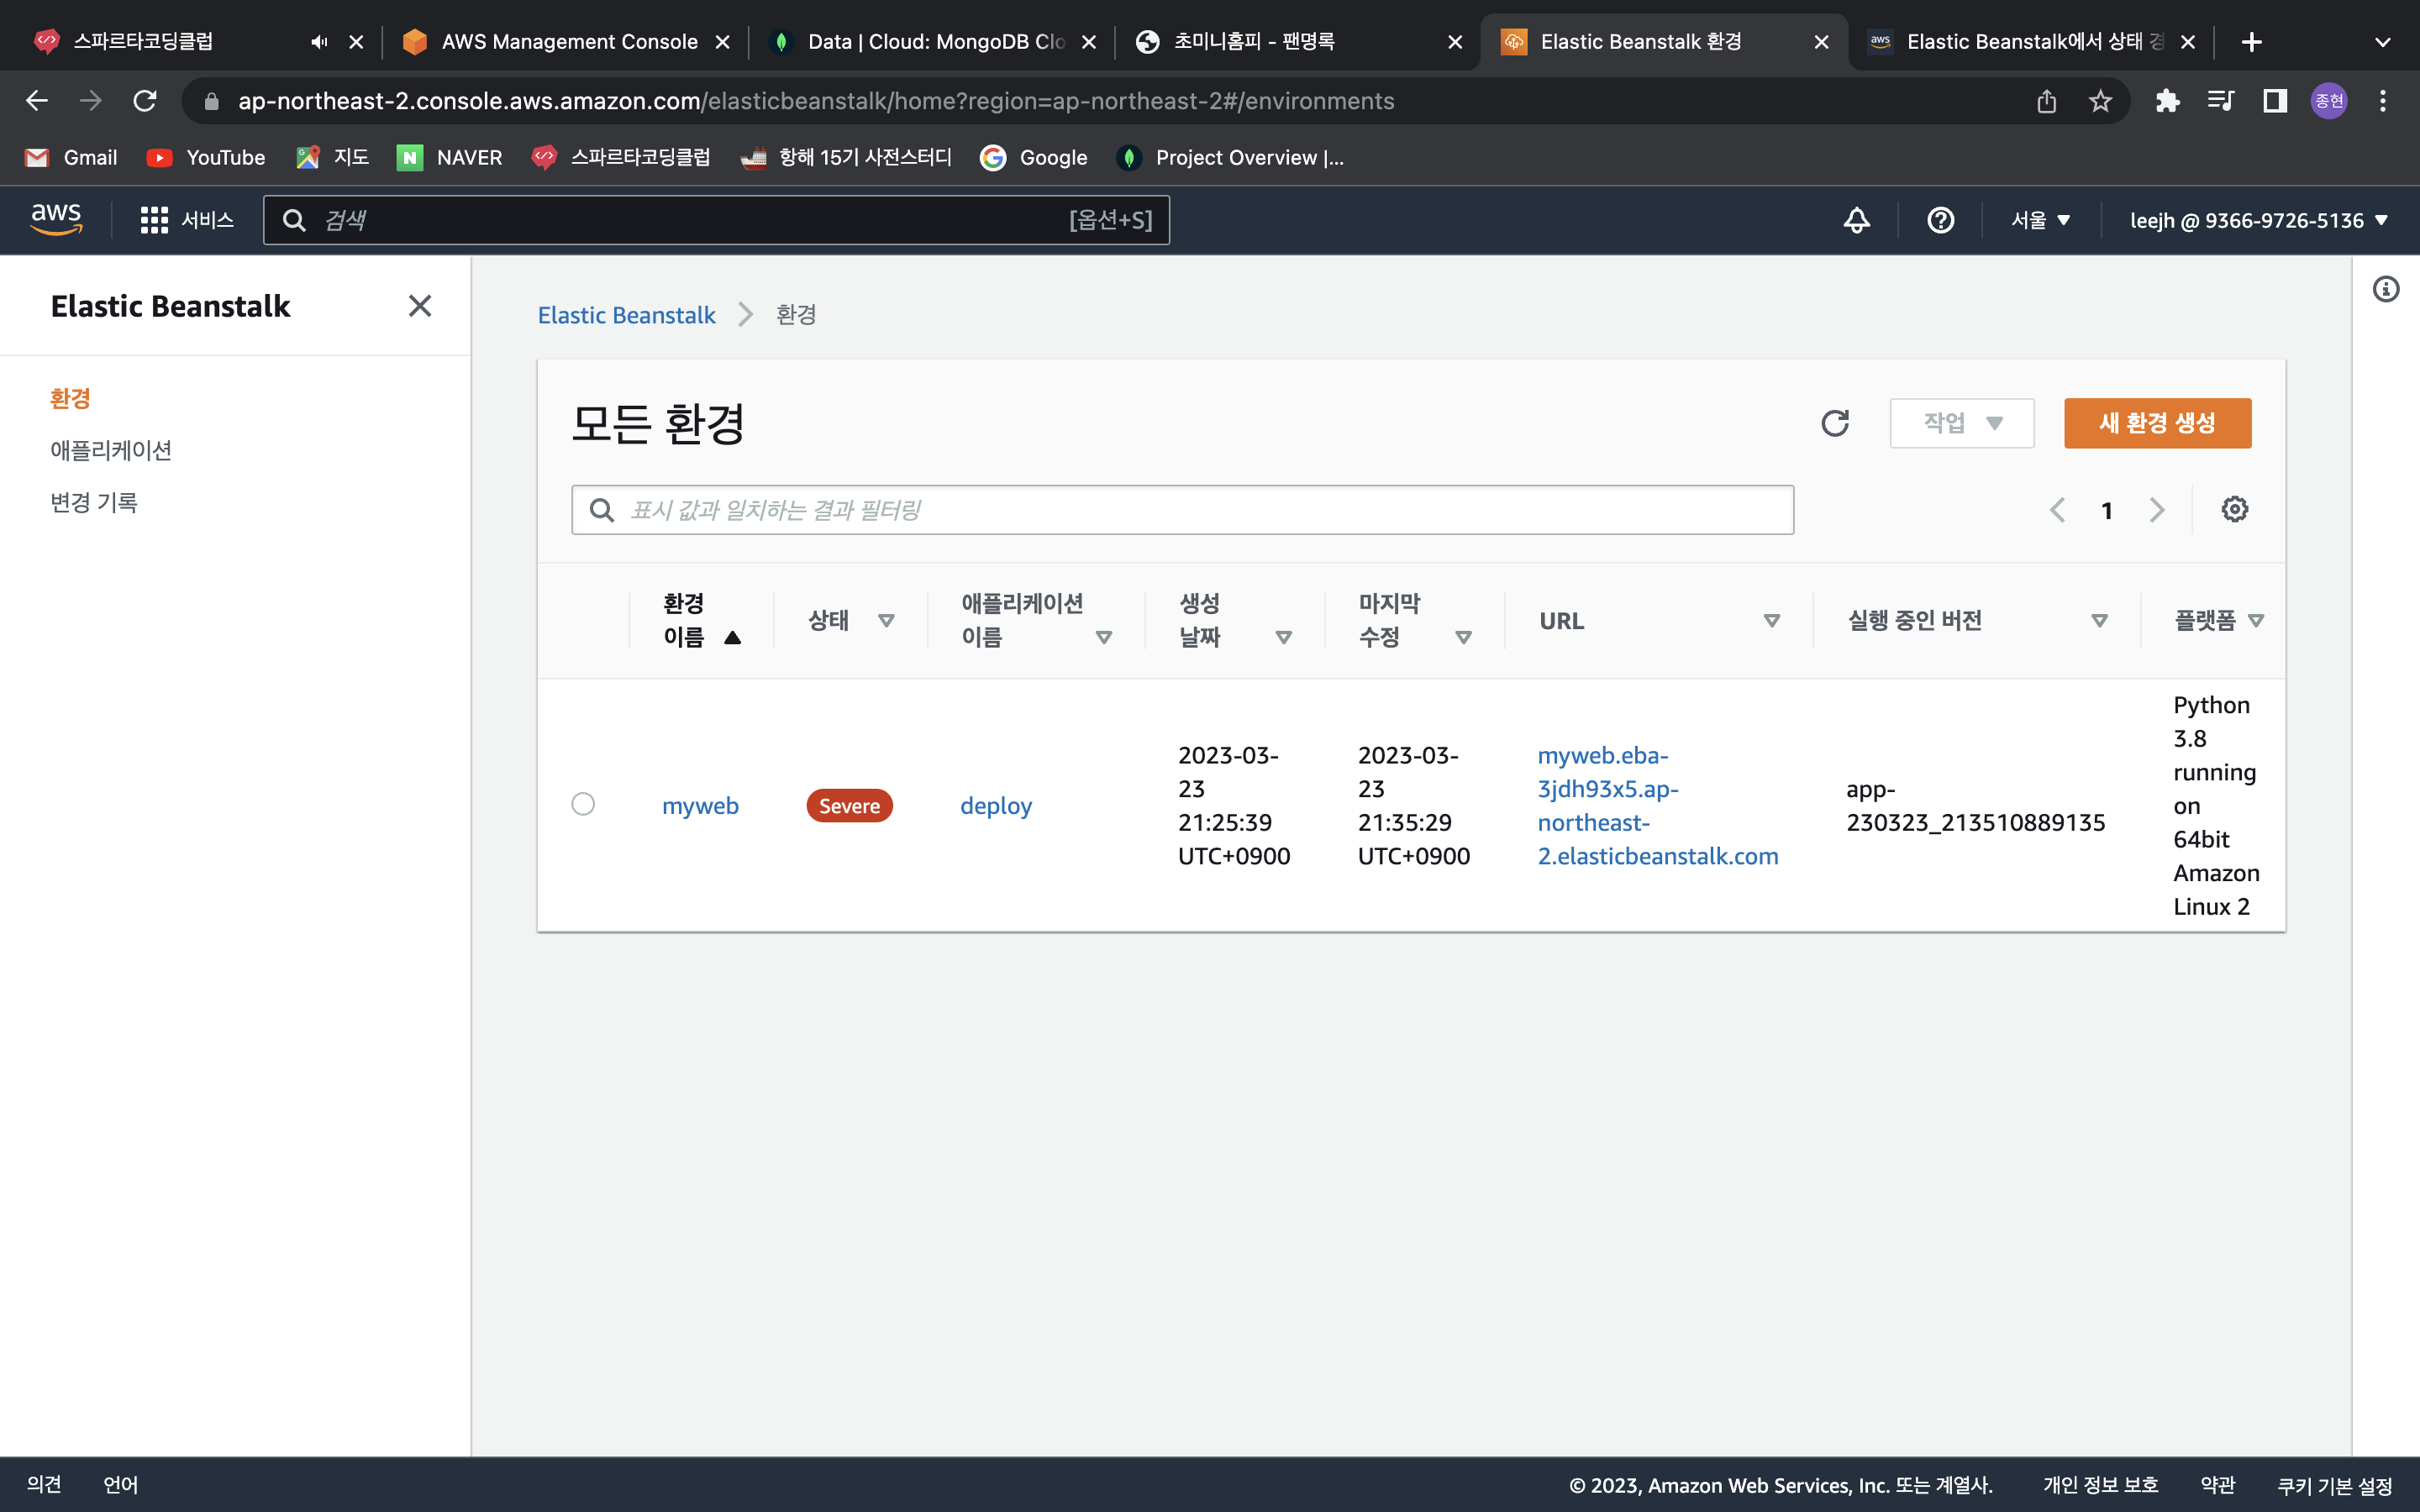The height and width of the screenshot is (1512, 2420).
Task: Open the 서비스 services grid menu
Action: pos(187,220)
